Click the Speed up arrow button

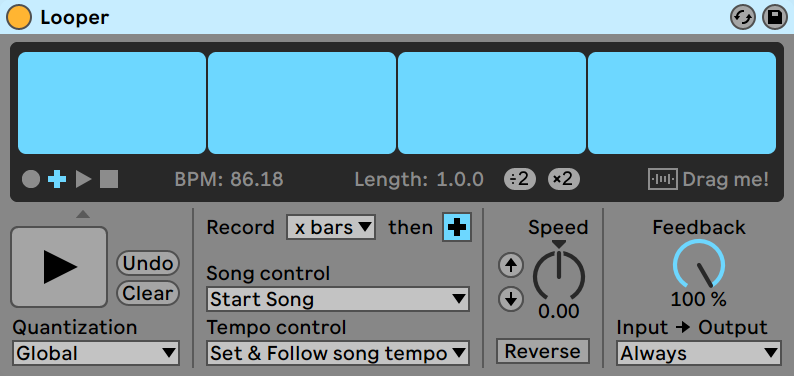point(510,266)
